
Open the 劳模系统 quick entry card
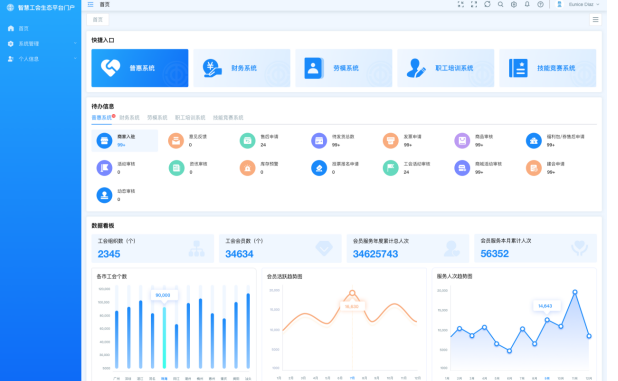click(344, 68)
